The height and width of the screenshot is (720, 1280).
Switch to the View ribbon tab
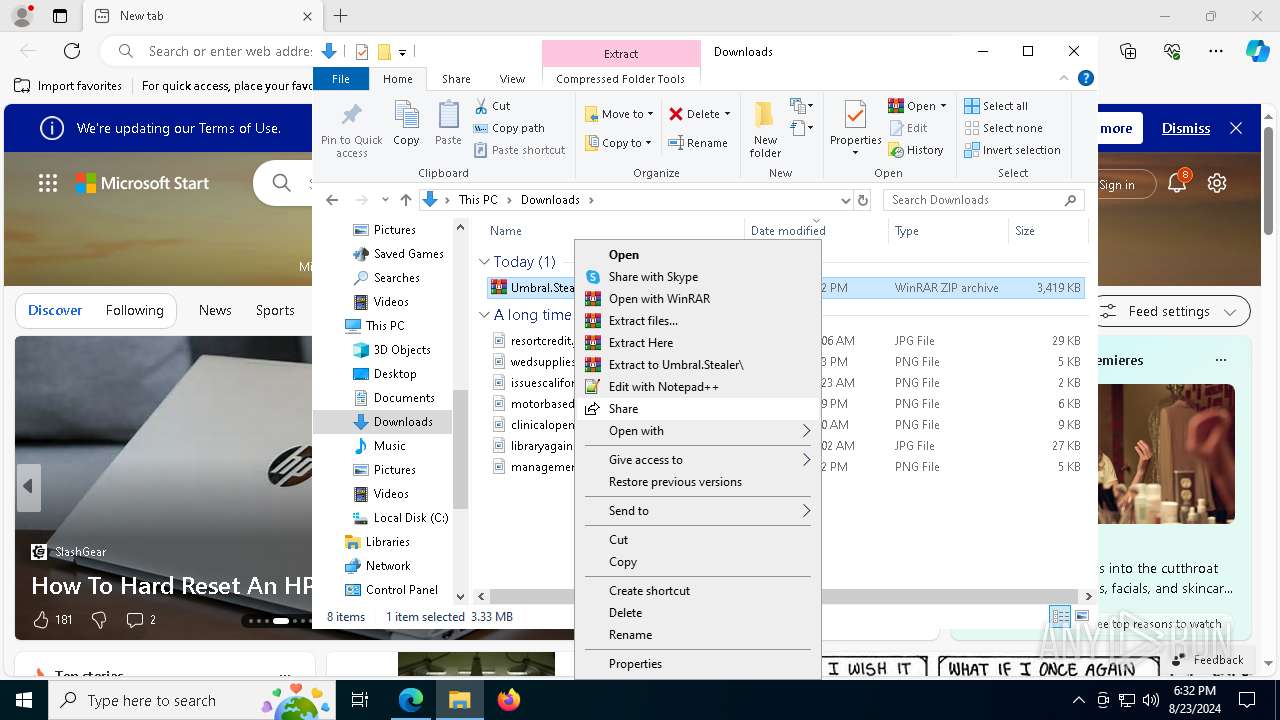pos(512,79)
